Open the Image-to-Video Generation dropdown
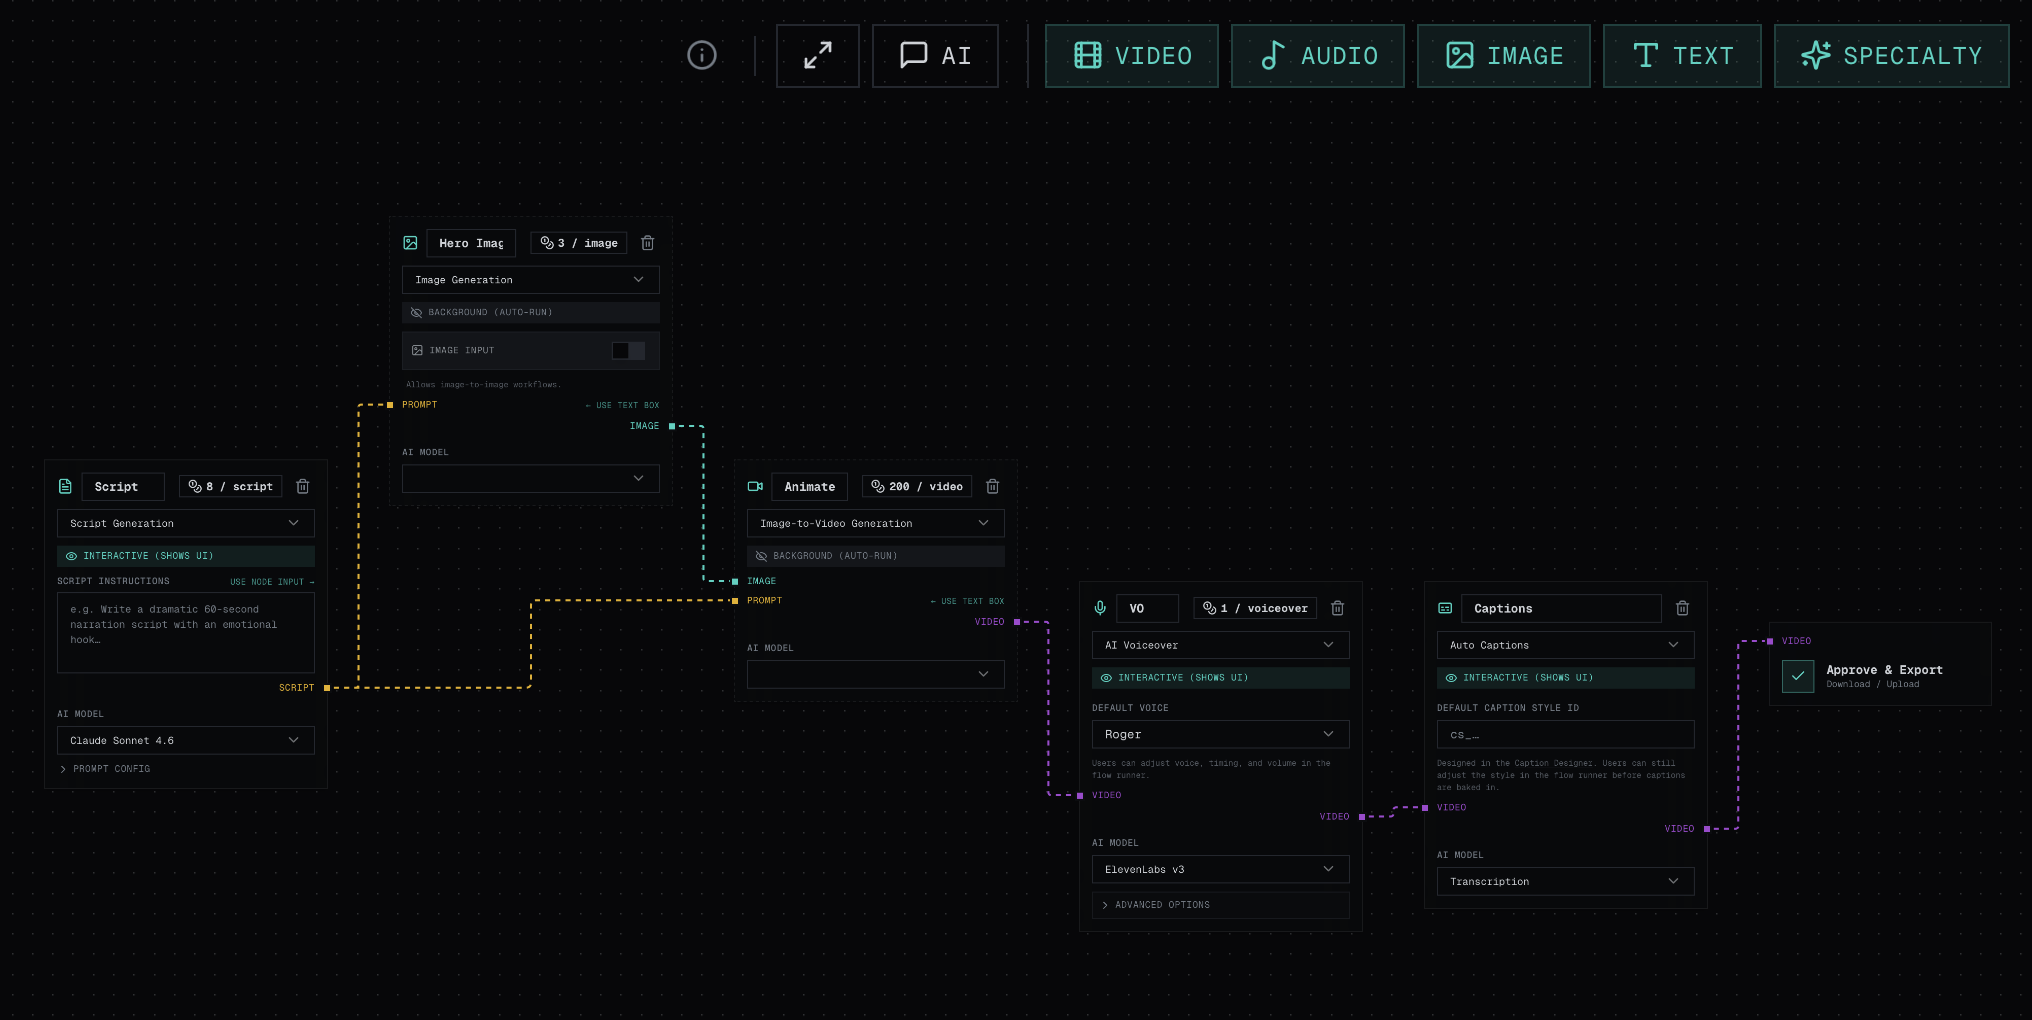This screenshot has width=2032, height=1020. [x=876, y=523]
